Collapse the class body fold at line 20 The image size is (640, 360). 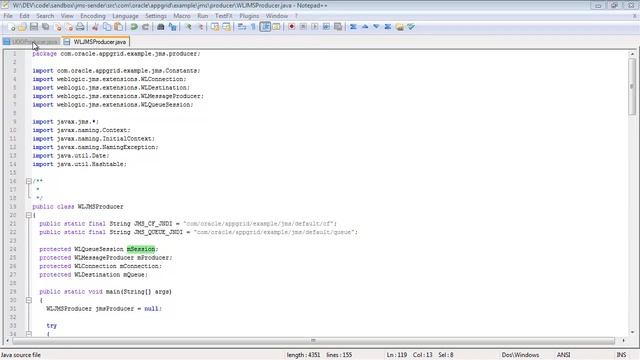click(x=29, y=215)
